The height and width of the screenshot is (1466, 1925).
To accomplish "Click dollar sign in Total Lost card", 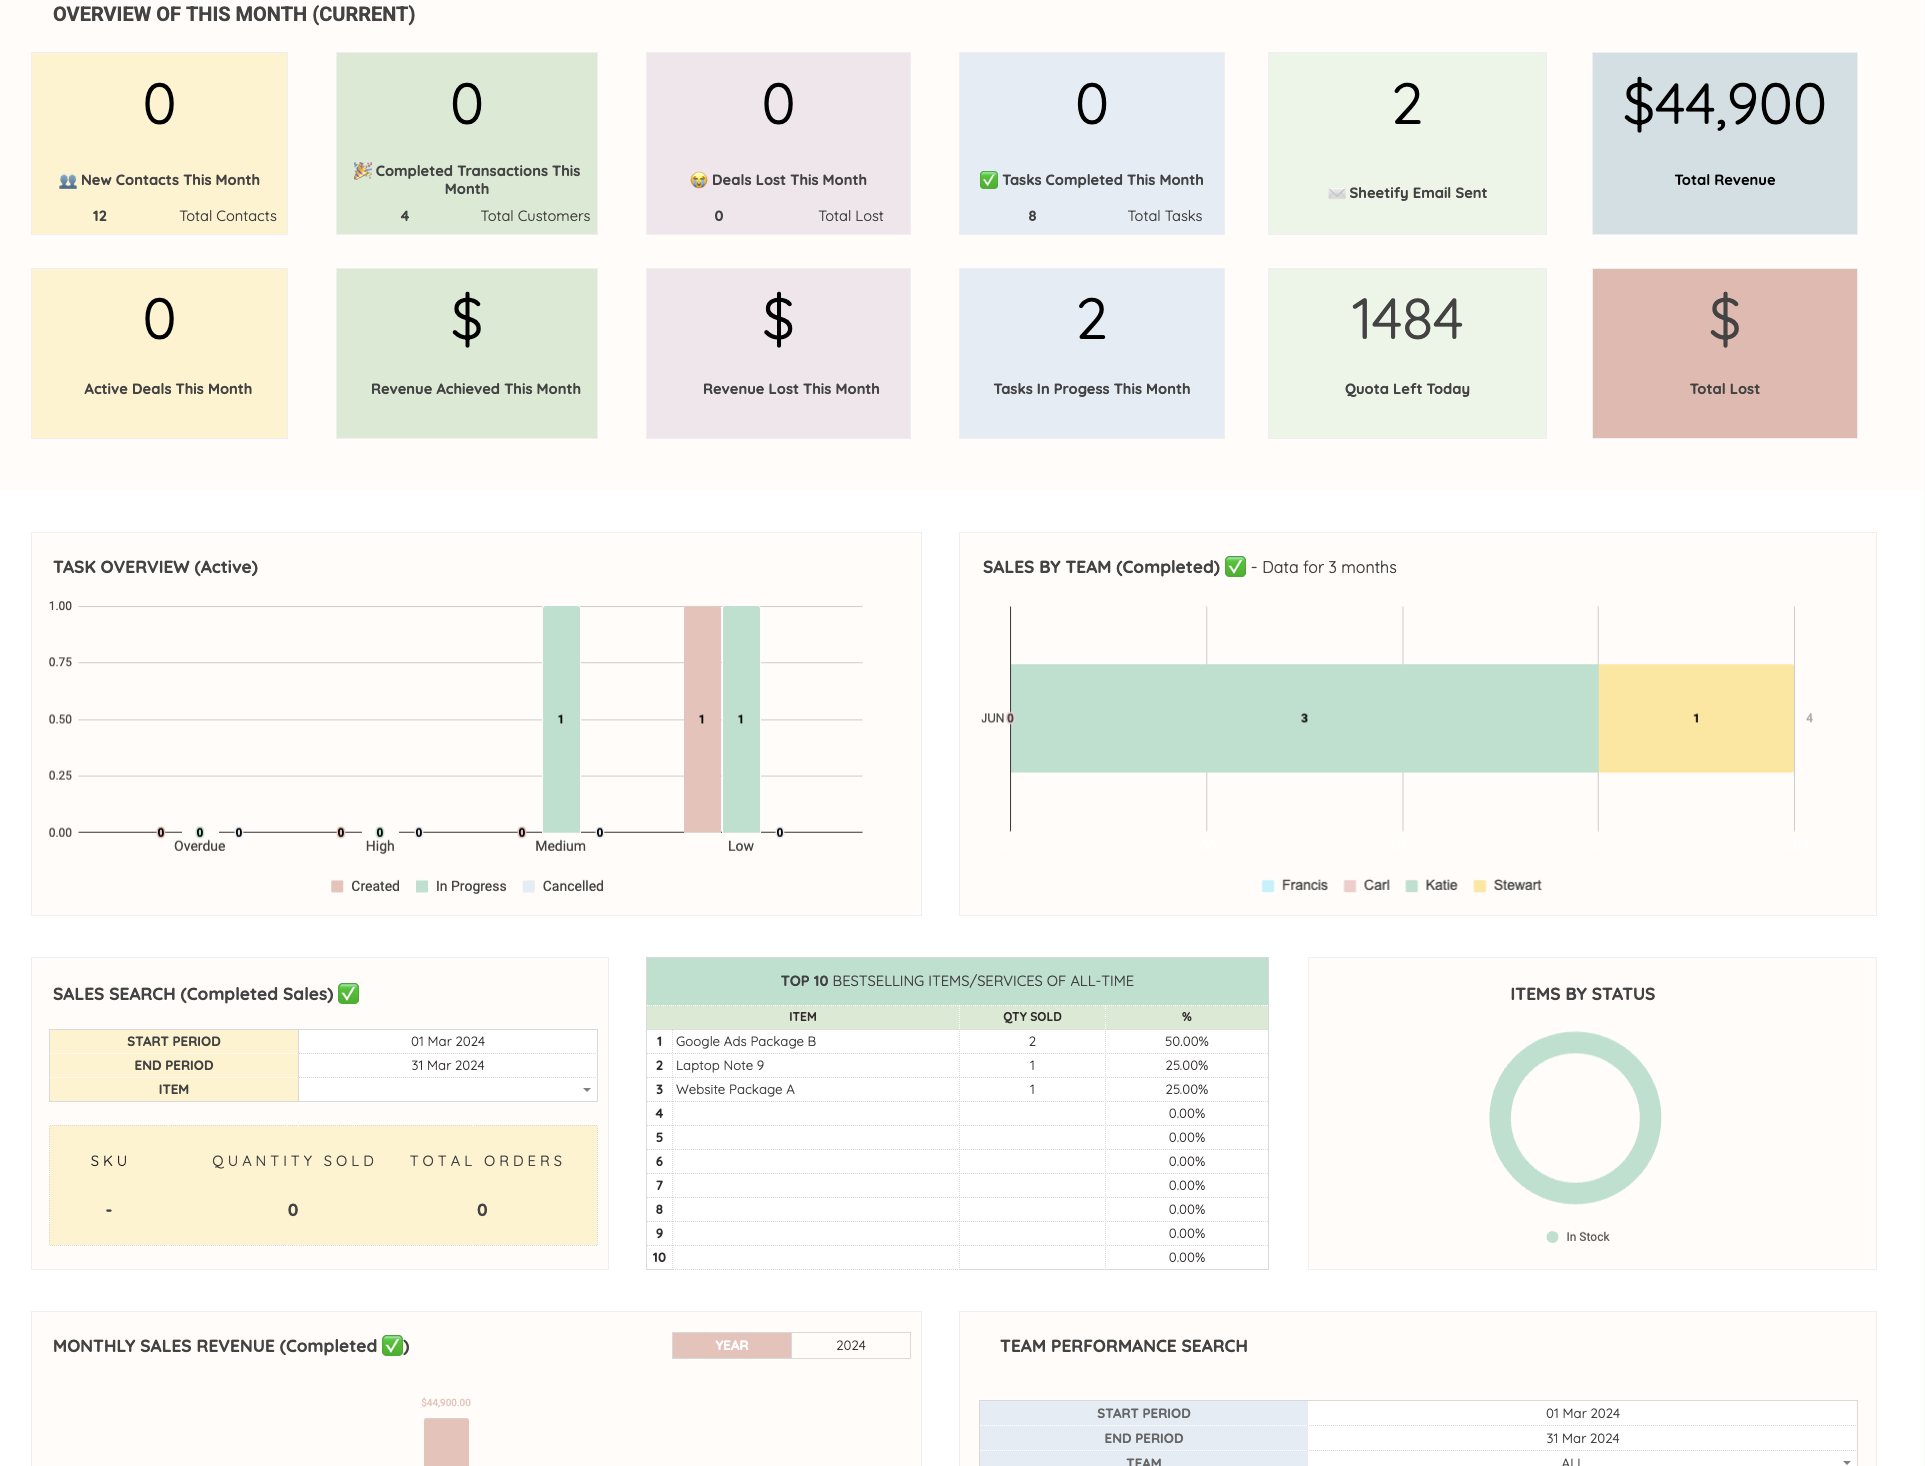I will [1724, 320].
